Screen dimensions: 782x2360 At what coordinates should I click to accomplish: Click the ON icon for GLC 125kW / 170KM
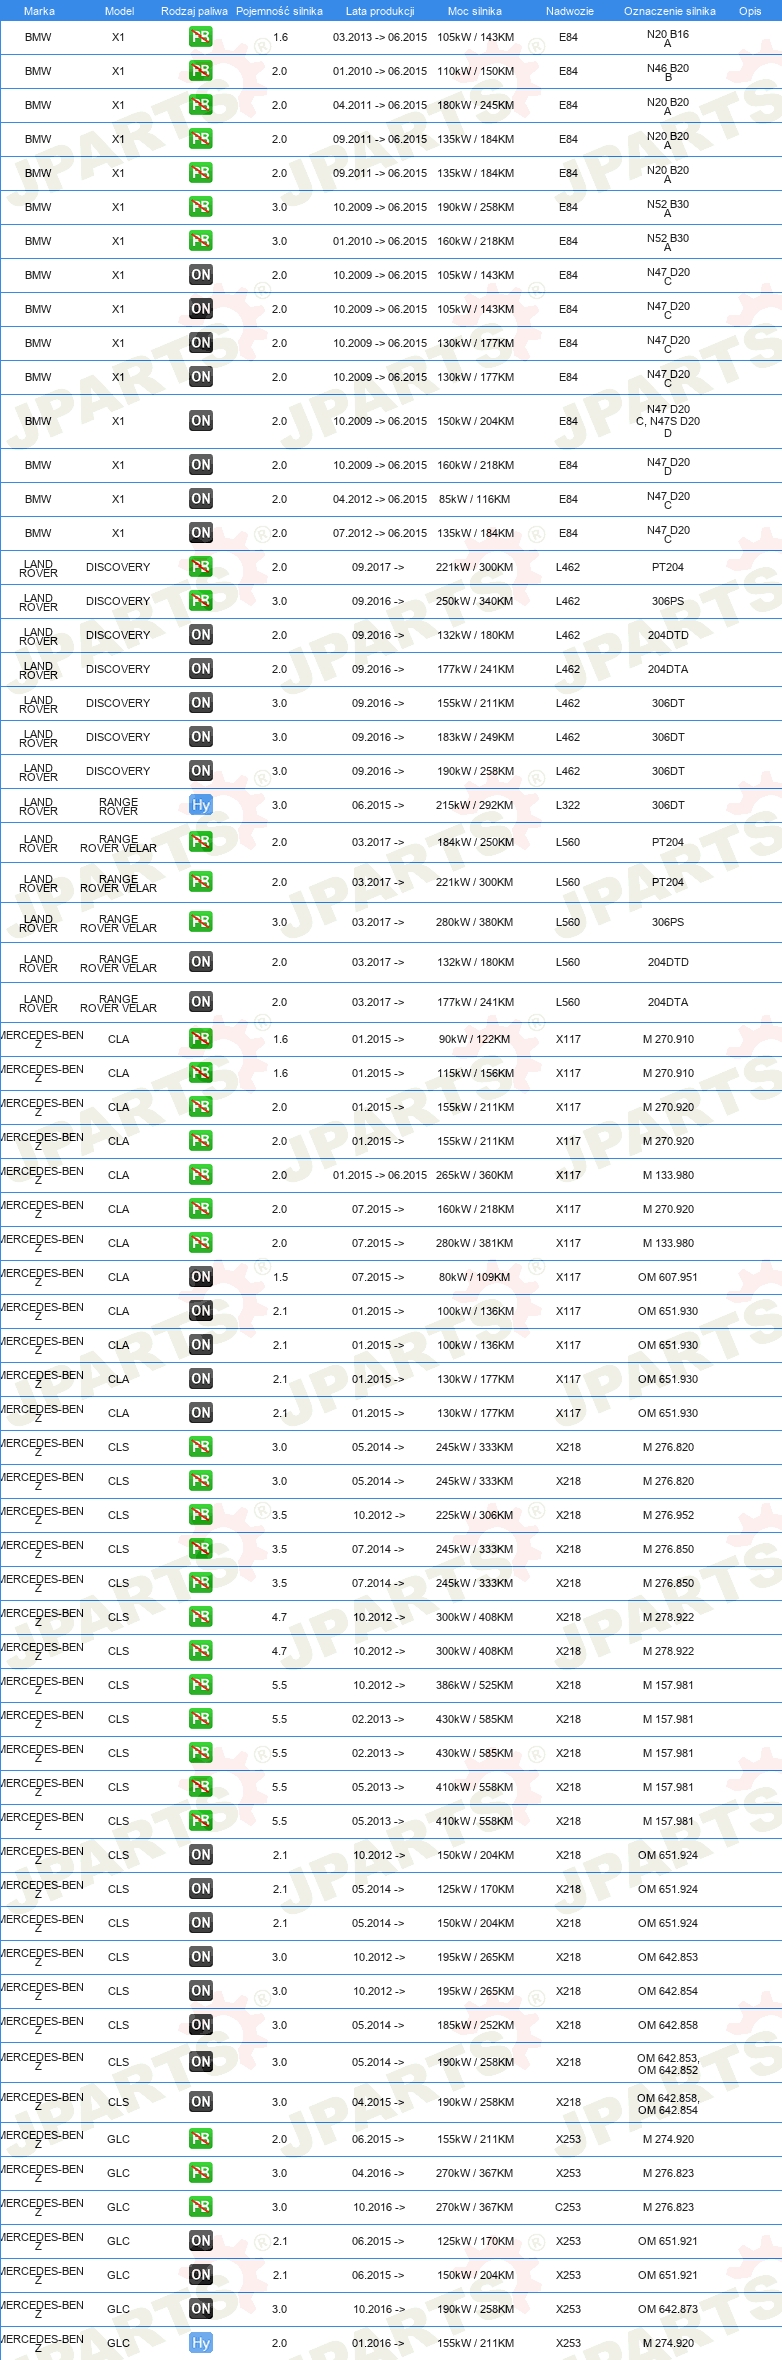(x=201, y=2241)
